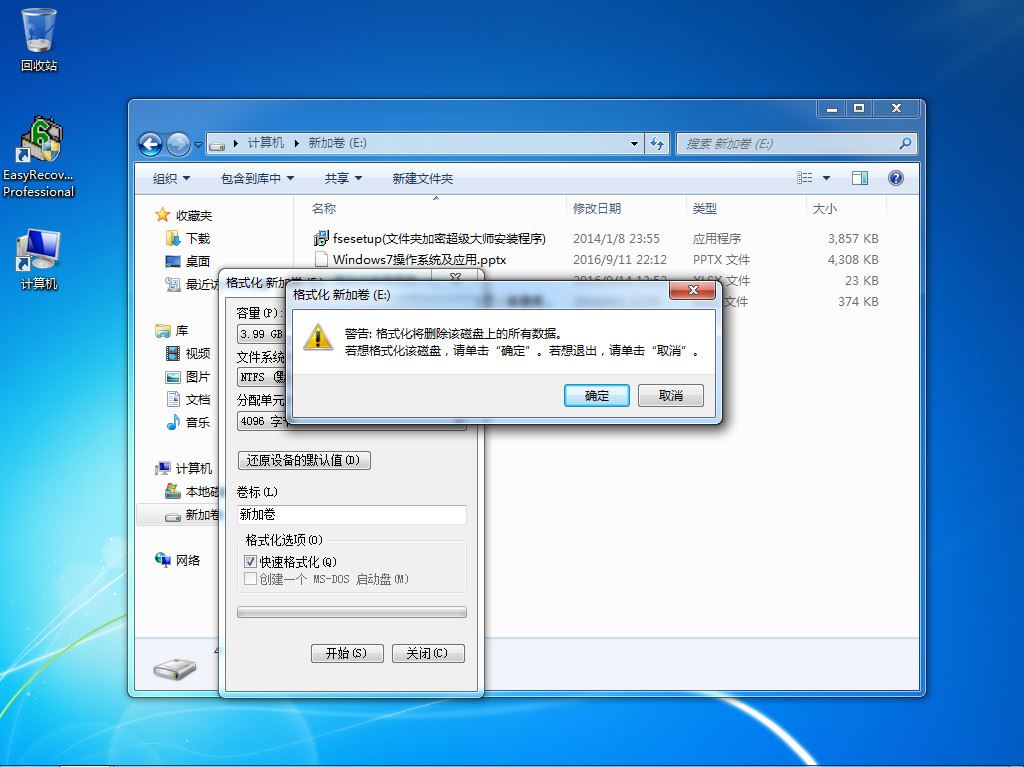Click the search magnifier icon

click(x=905, y=143)
